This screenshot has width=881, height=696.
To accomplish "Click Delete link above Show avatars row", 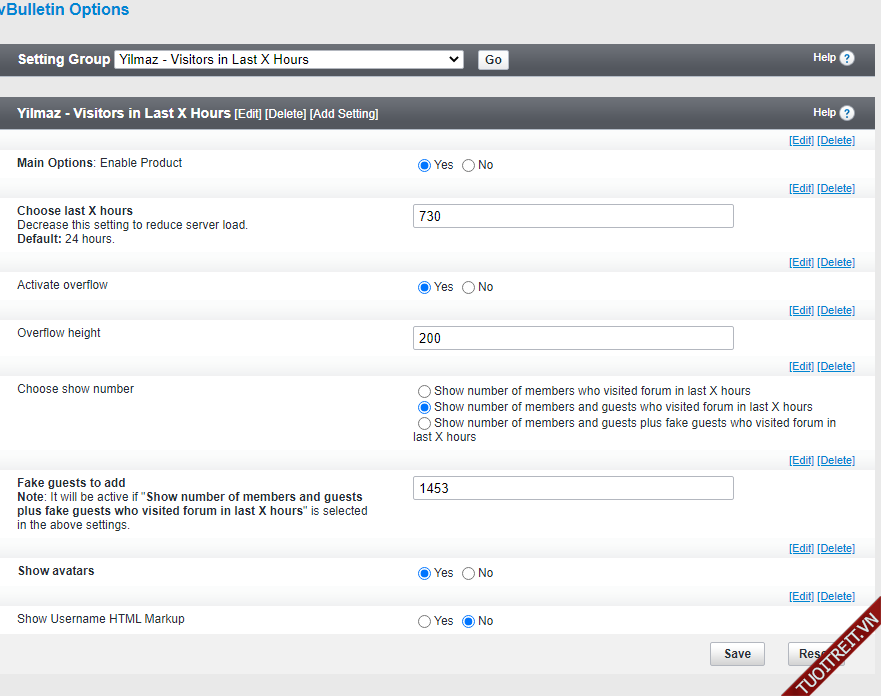I will [x=836, y=548].
